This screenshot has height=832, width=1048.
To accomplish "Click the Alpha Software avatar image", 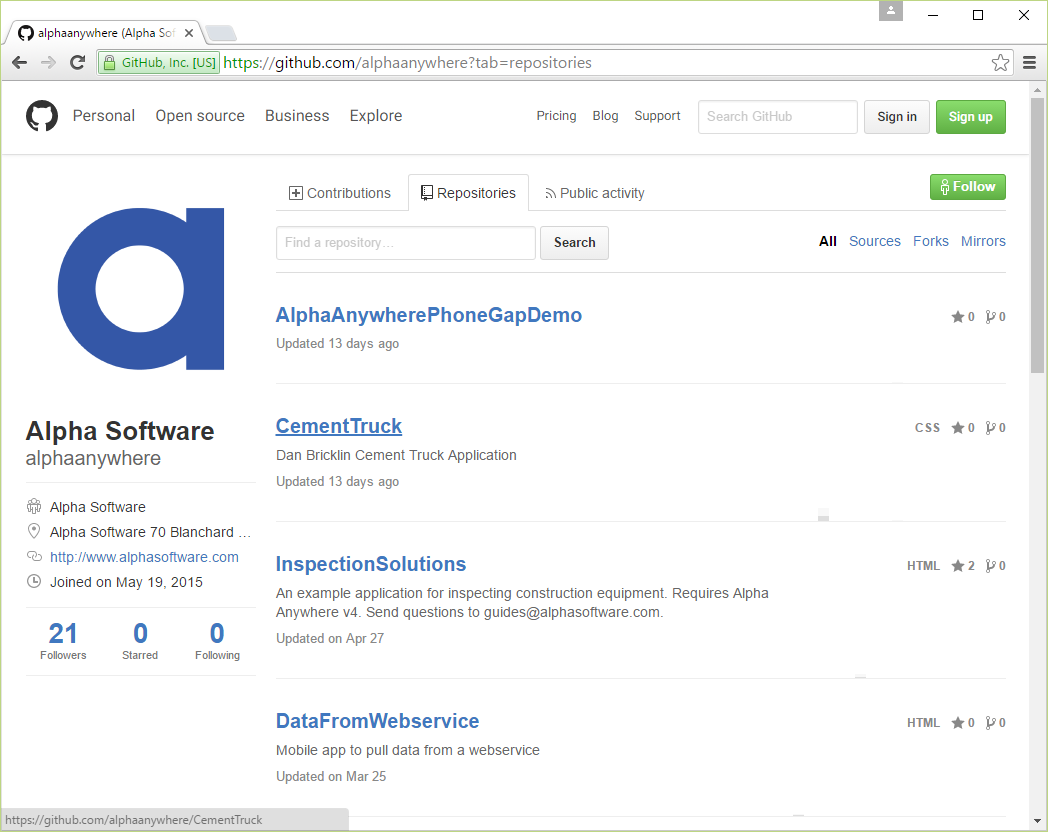I will coord(141,289).
